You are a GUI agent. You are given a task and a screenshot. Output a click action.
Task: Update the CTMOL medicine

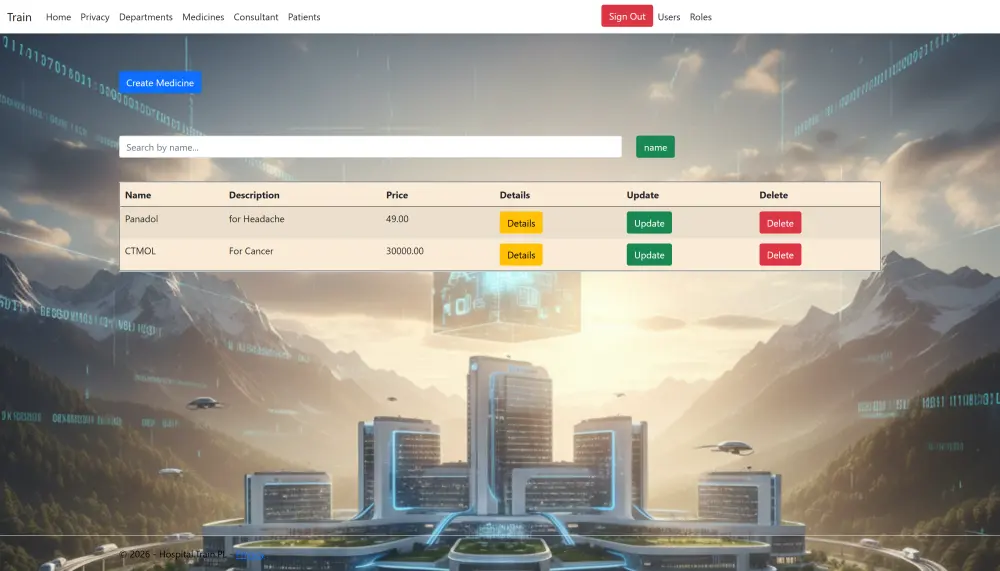click(649, 255)
